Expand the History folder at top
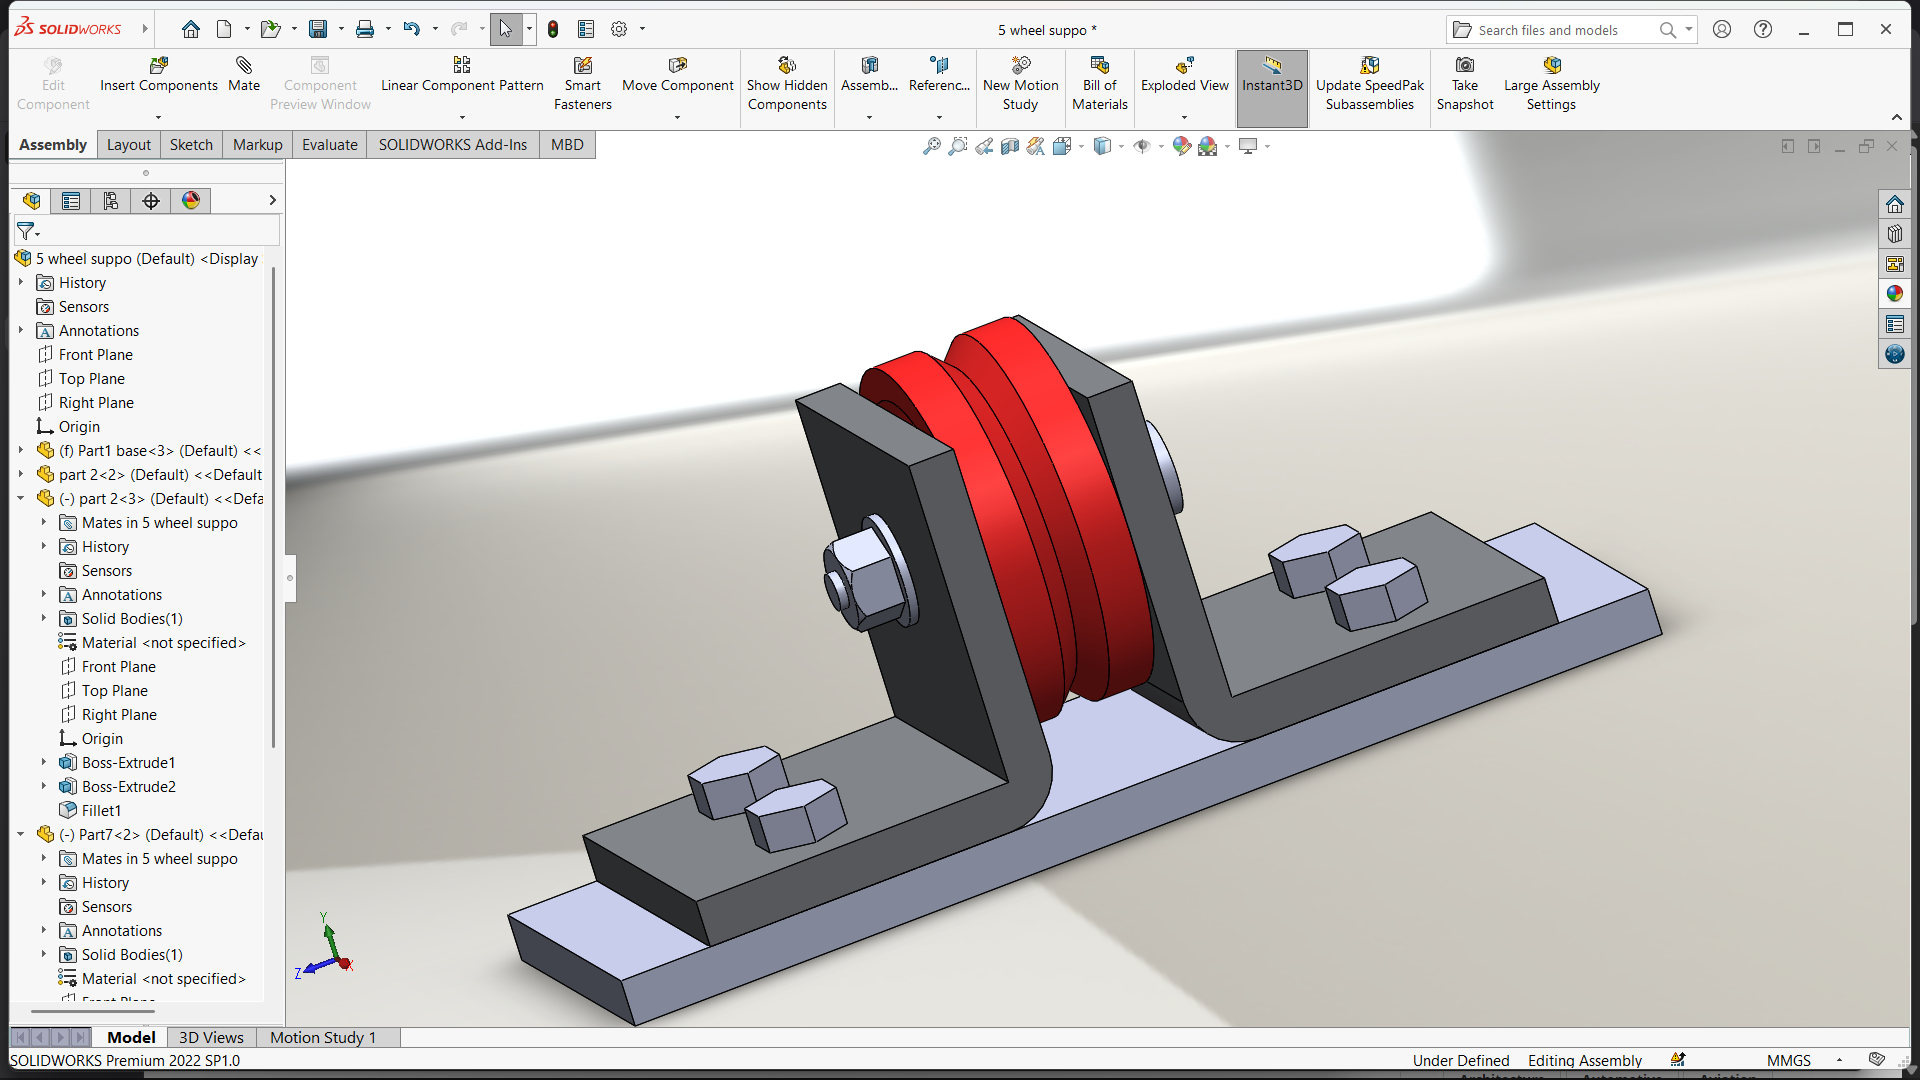 pos(20,283)
